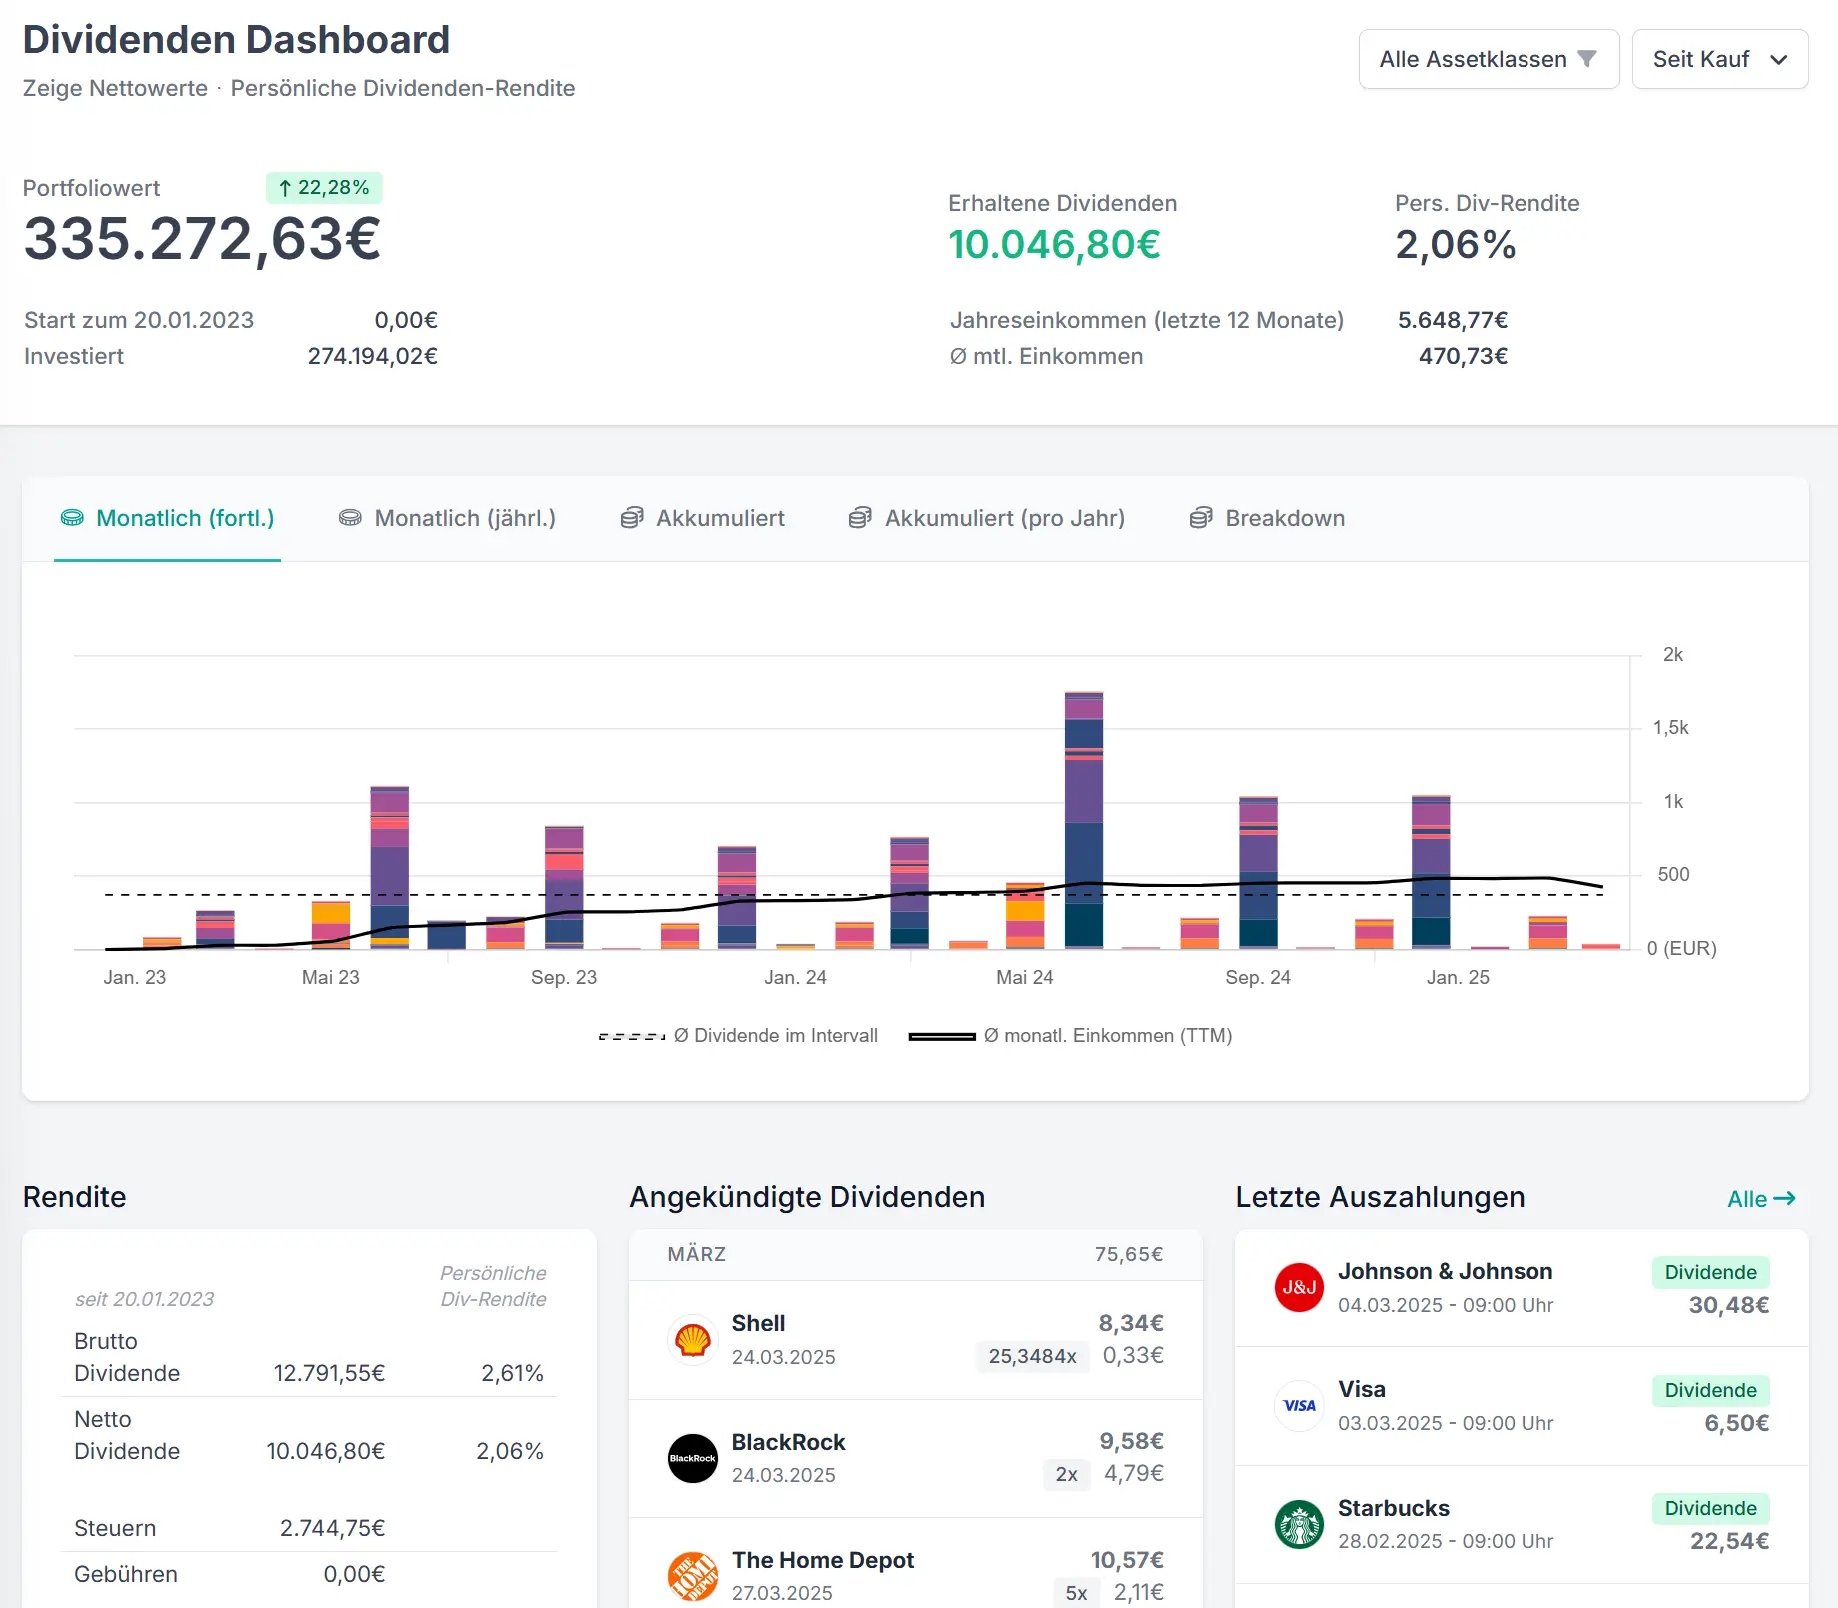The image size is (1838, 1608).
Task: Click The Home Depot dividend name
Action: tap(823, 1560)
